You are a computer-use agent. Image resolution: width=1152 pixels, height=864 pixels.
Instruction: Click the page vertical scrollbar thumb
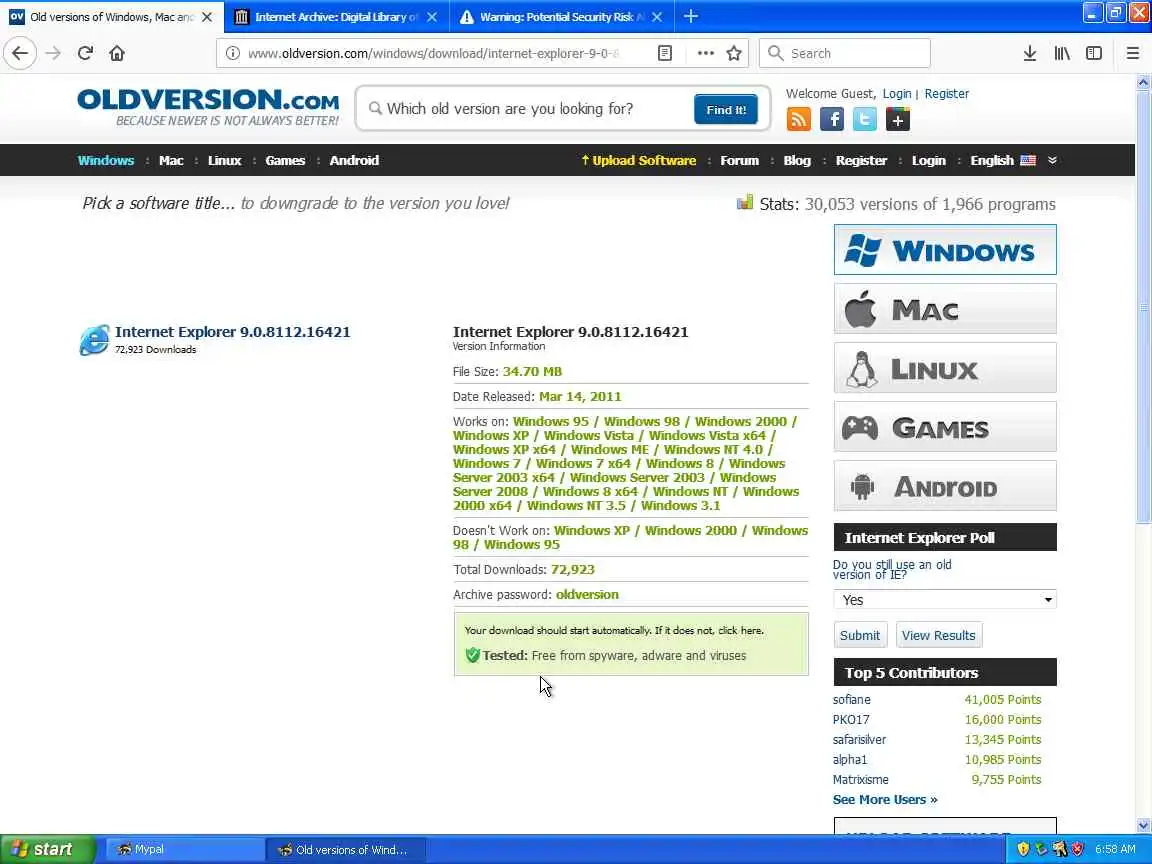1143,307
